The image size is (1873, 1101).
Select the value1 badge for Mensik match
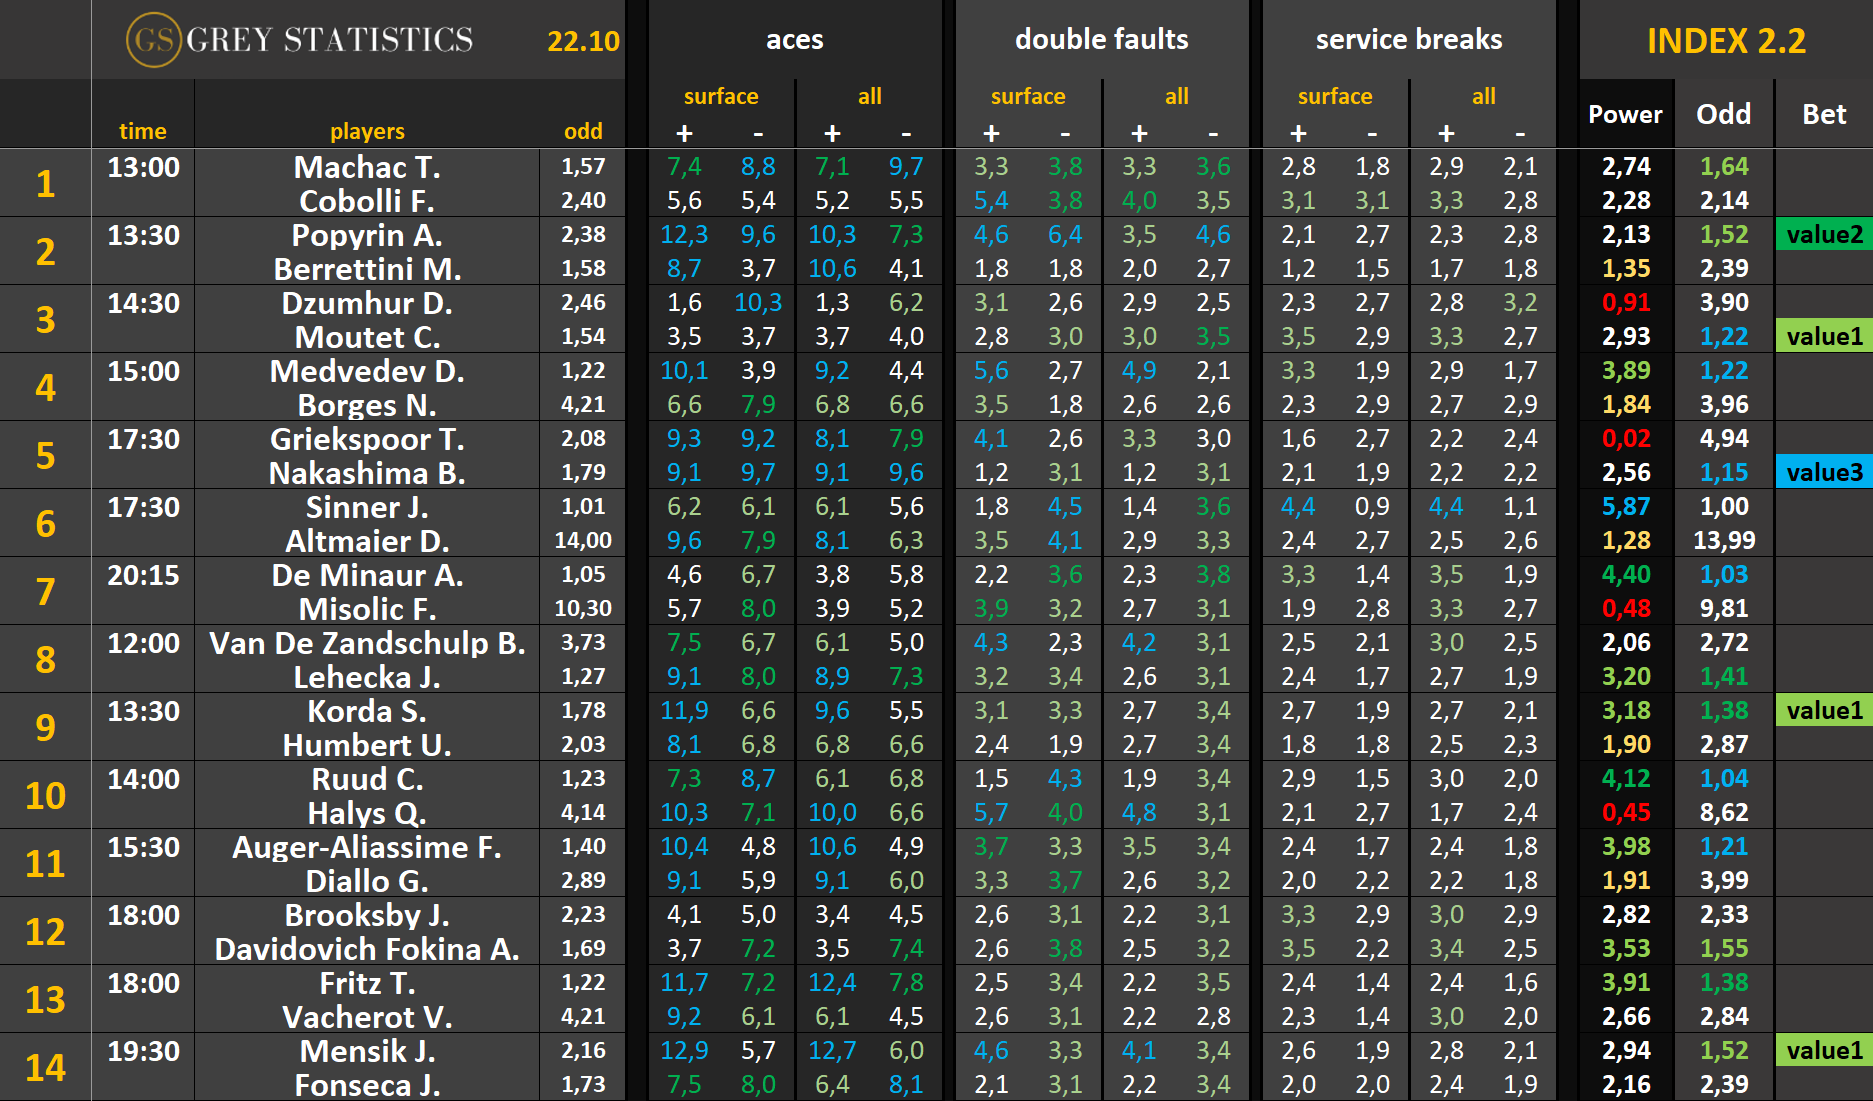click(x=1824, y=1051)
